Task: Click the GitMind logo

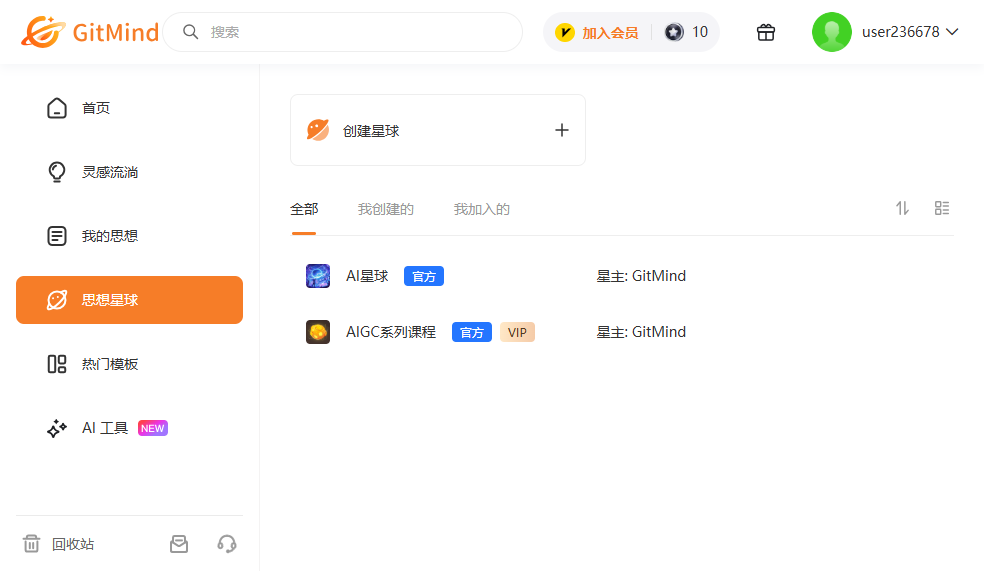Action: [90, 31]
